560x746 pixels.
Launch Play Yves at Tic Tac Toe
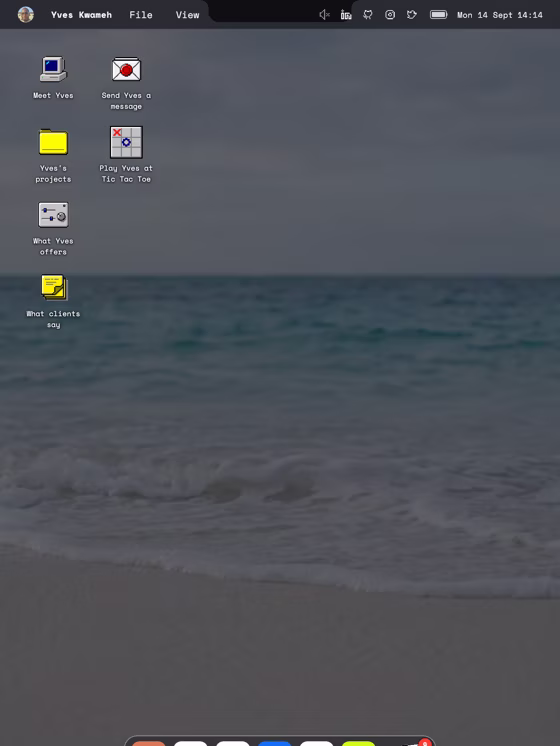click(x=126, y=142)
